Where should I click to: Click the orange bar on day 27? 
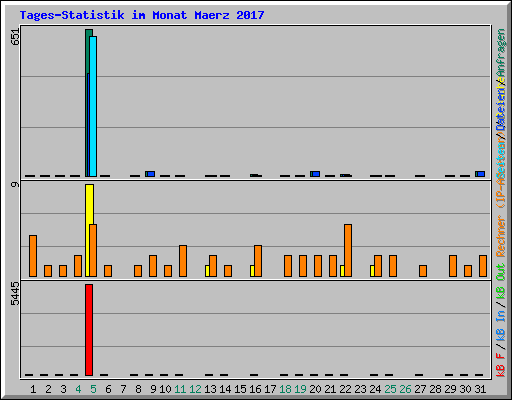(x=423, y=271)
